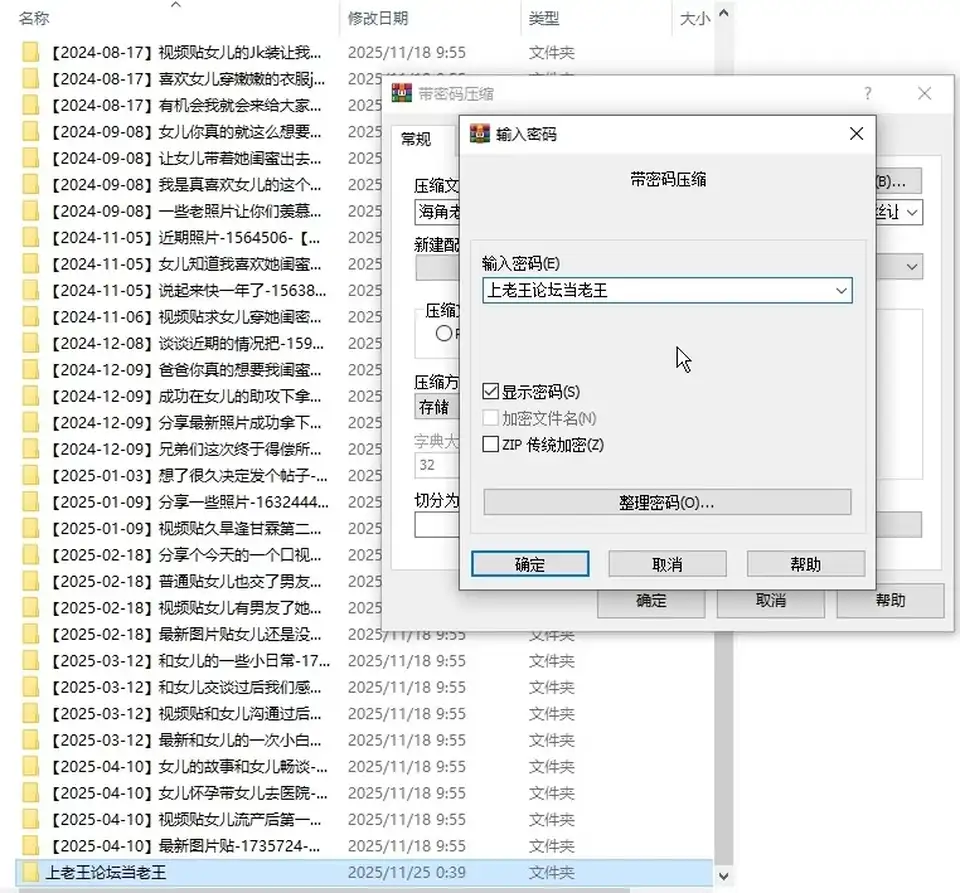Click the greyed 加密文件名(N) checkbox
This screenshot has width=960, height=893.
(x=490, y=418)
